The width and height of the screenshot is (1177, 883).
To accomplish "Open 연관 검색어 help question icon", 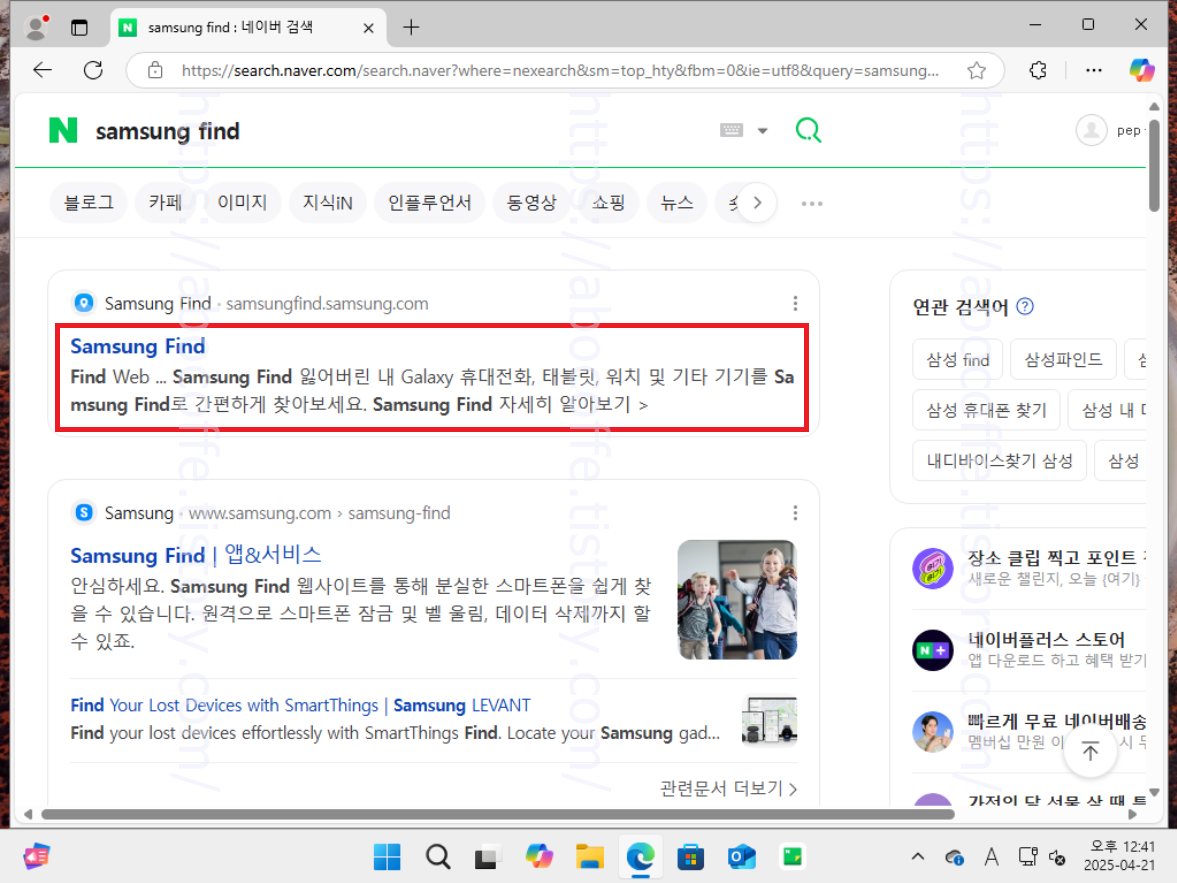I will click(1025, 306).
